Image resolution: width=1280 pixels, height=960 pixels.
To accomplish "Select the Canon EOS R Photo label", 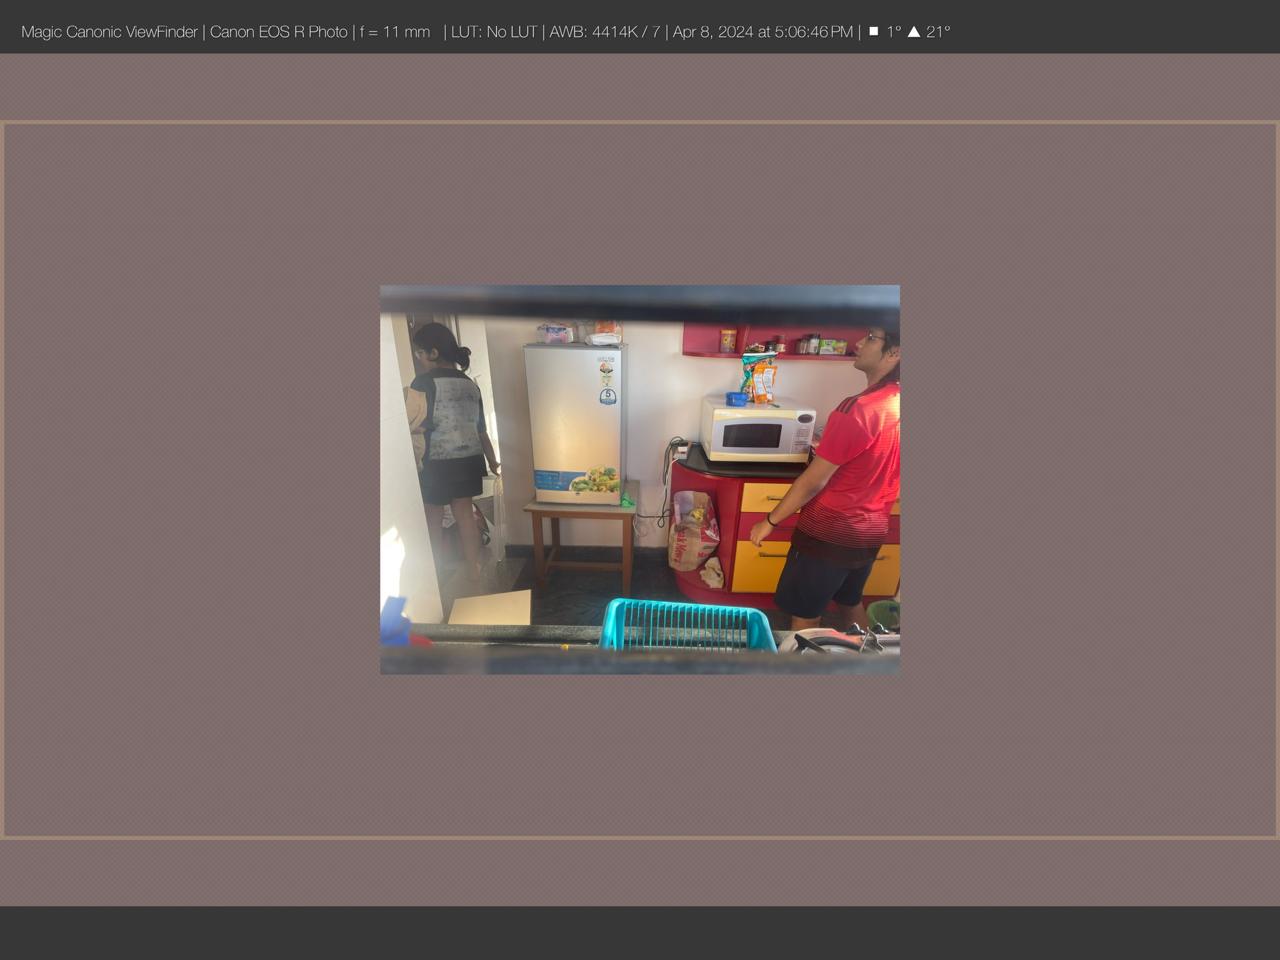I will [278, 32].
